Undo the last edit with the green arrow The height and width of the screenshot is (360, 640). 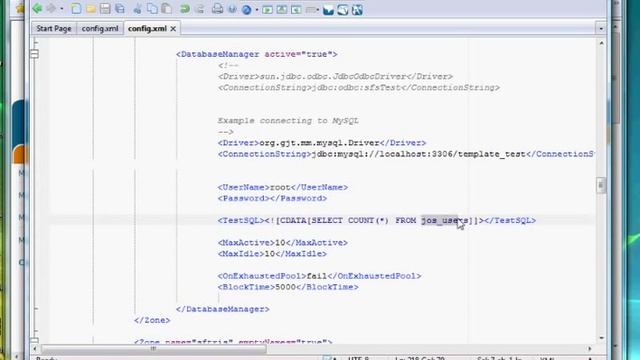(184, 9)
